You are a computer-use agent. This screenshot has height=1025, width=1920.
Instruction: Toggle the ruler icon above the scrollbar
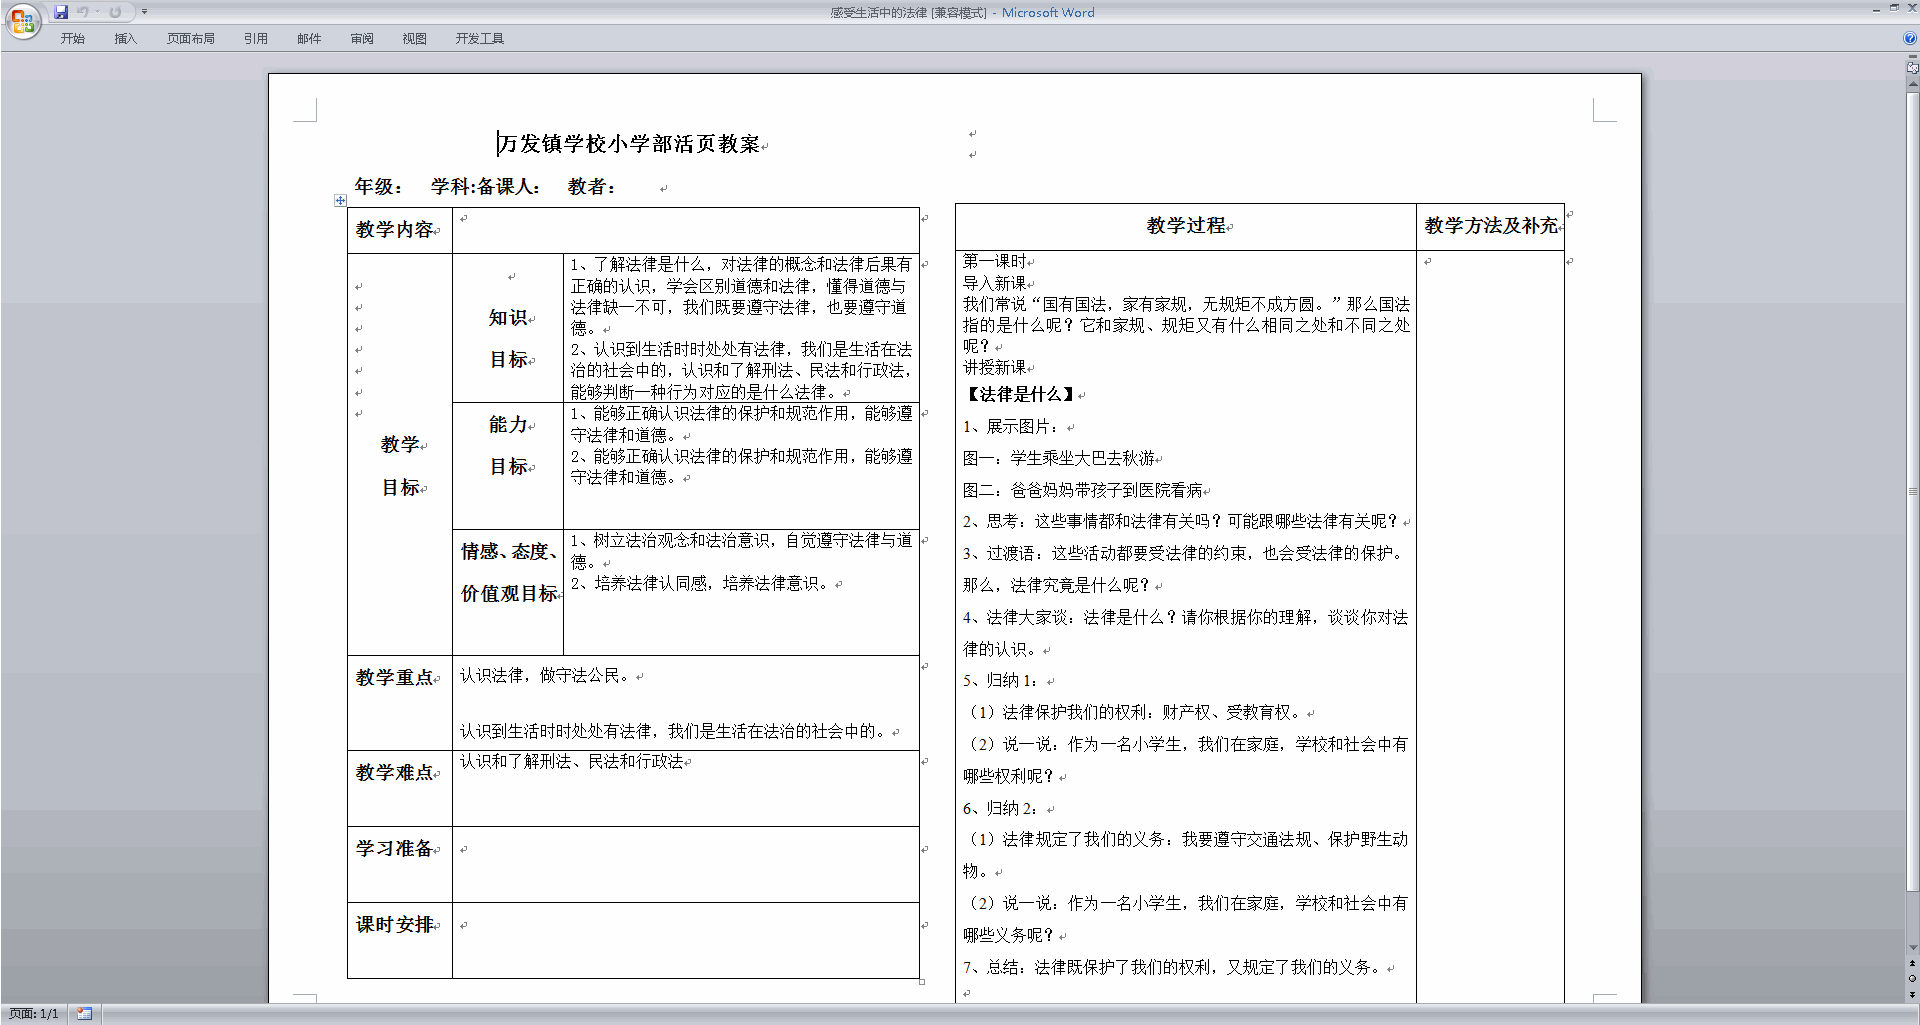tap(1912, 69)
